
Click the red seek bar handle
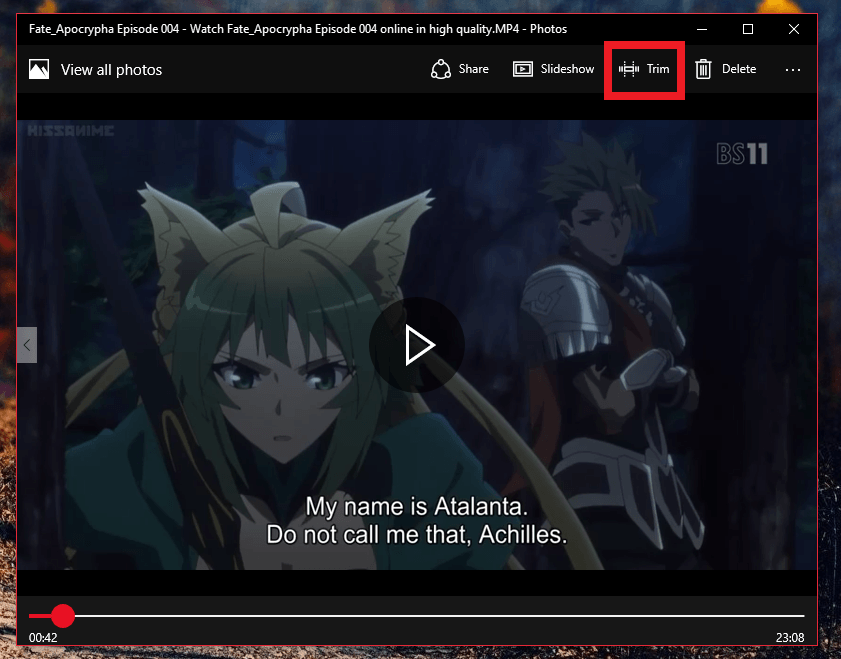(x=63, y=616)
